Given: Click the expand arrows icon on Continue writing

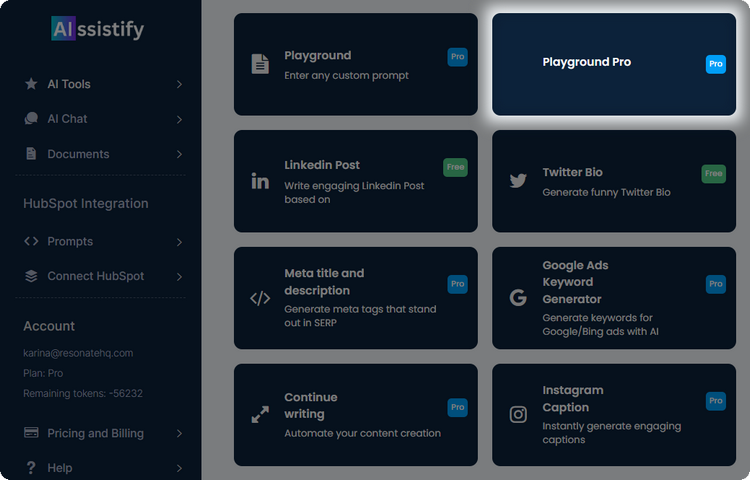Looking at the screenshot, I should [x=260, y=414].
